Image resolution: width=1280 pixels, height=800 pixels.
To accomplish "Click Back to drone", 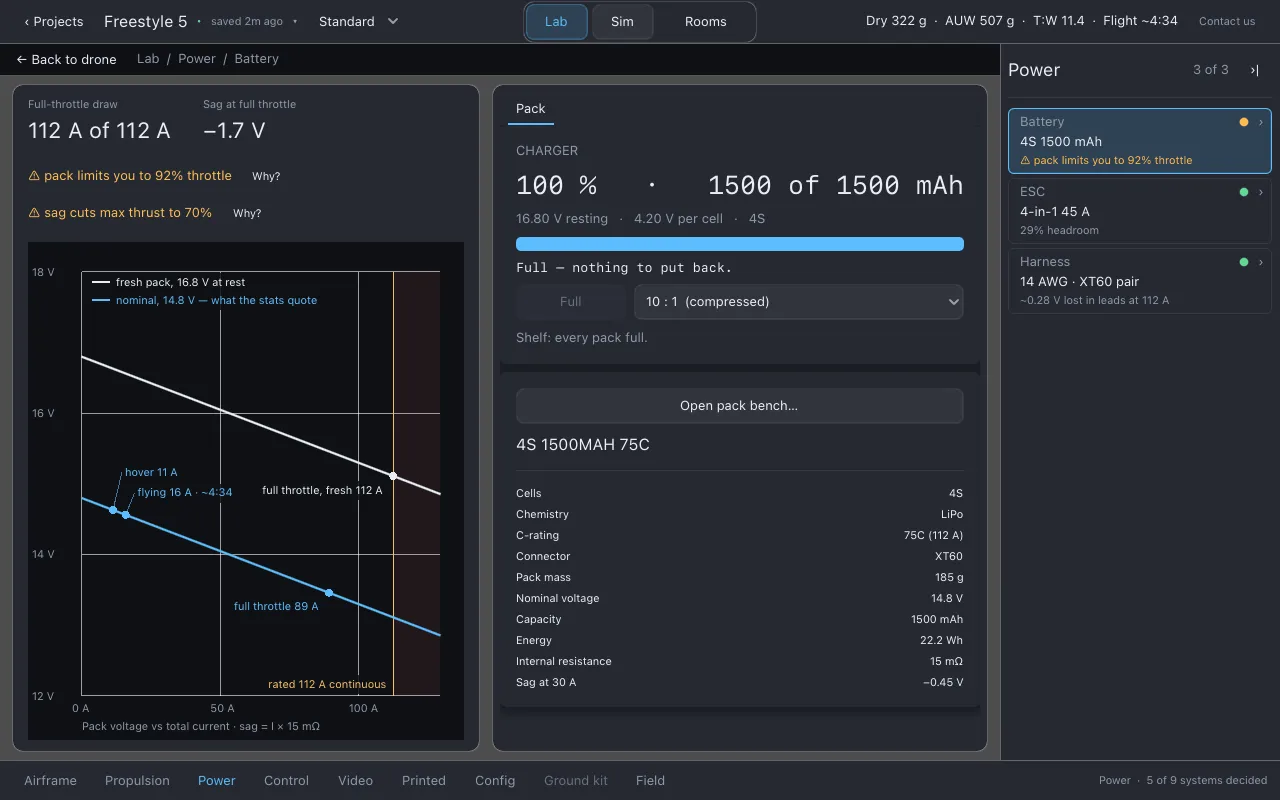I will pyautogui.click(x=66, y=59).
